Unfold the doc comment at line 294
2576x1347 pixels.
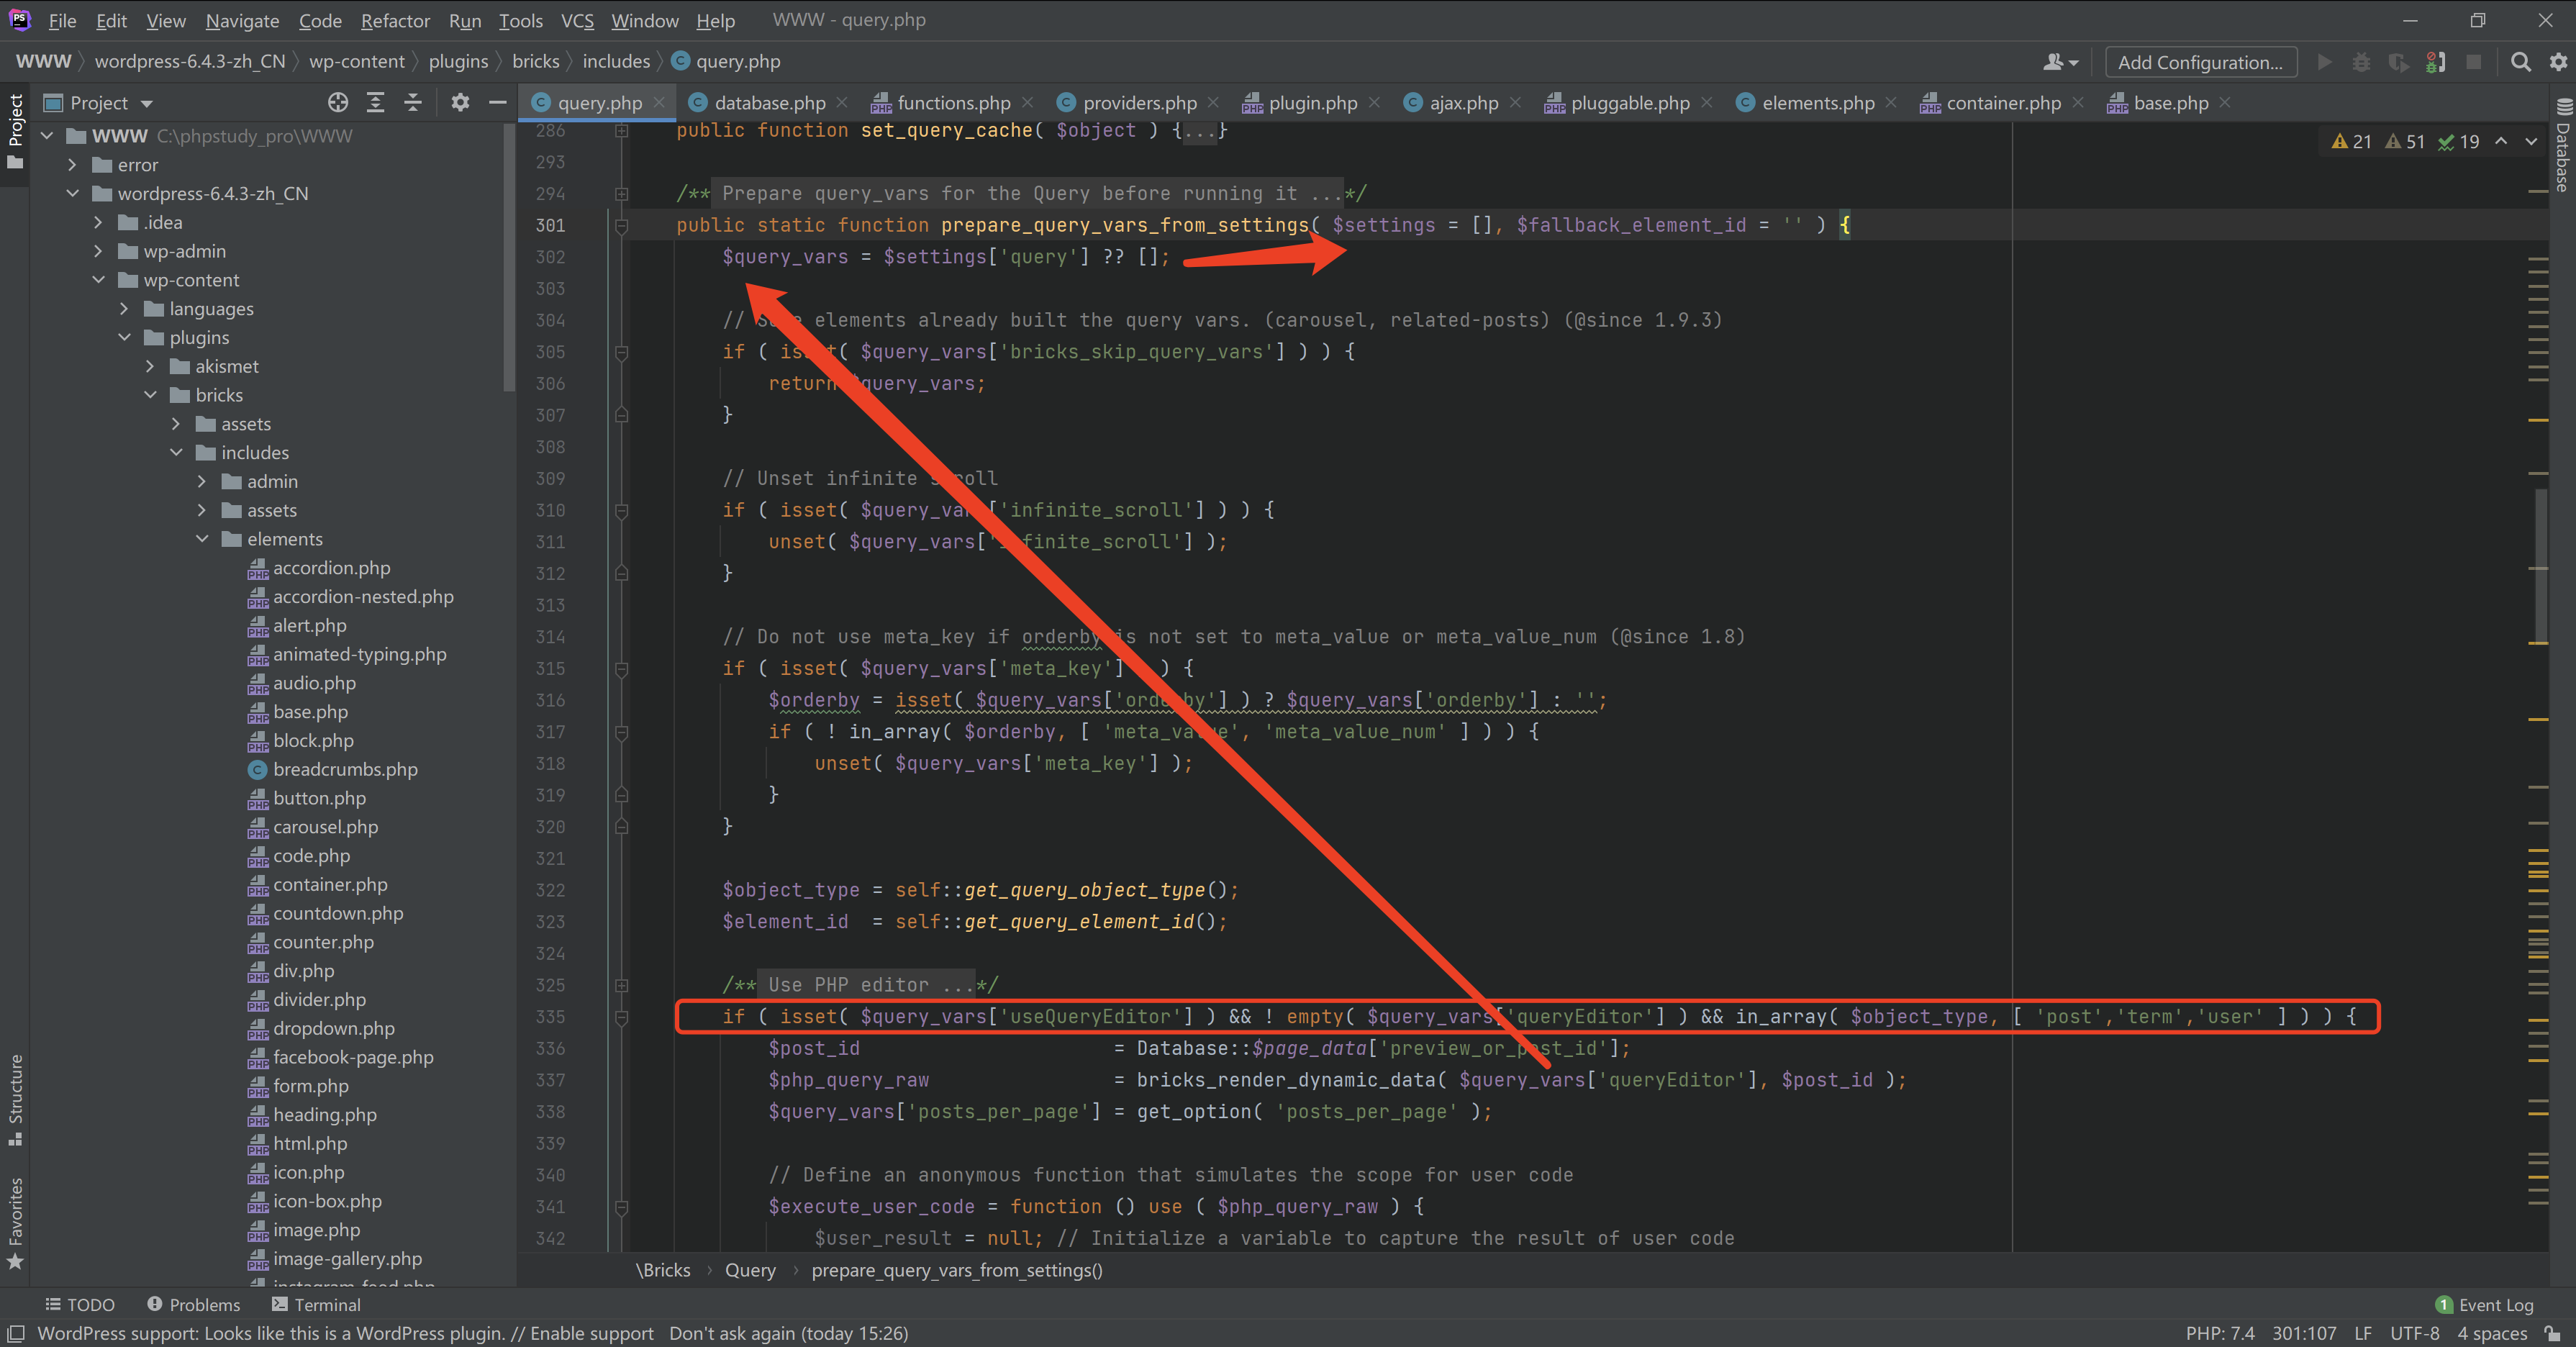coord(621,194)
